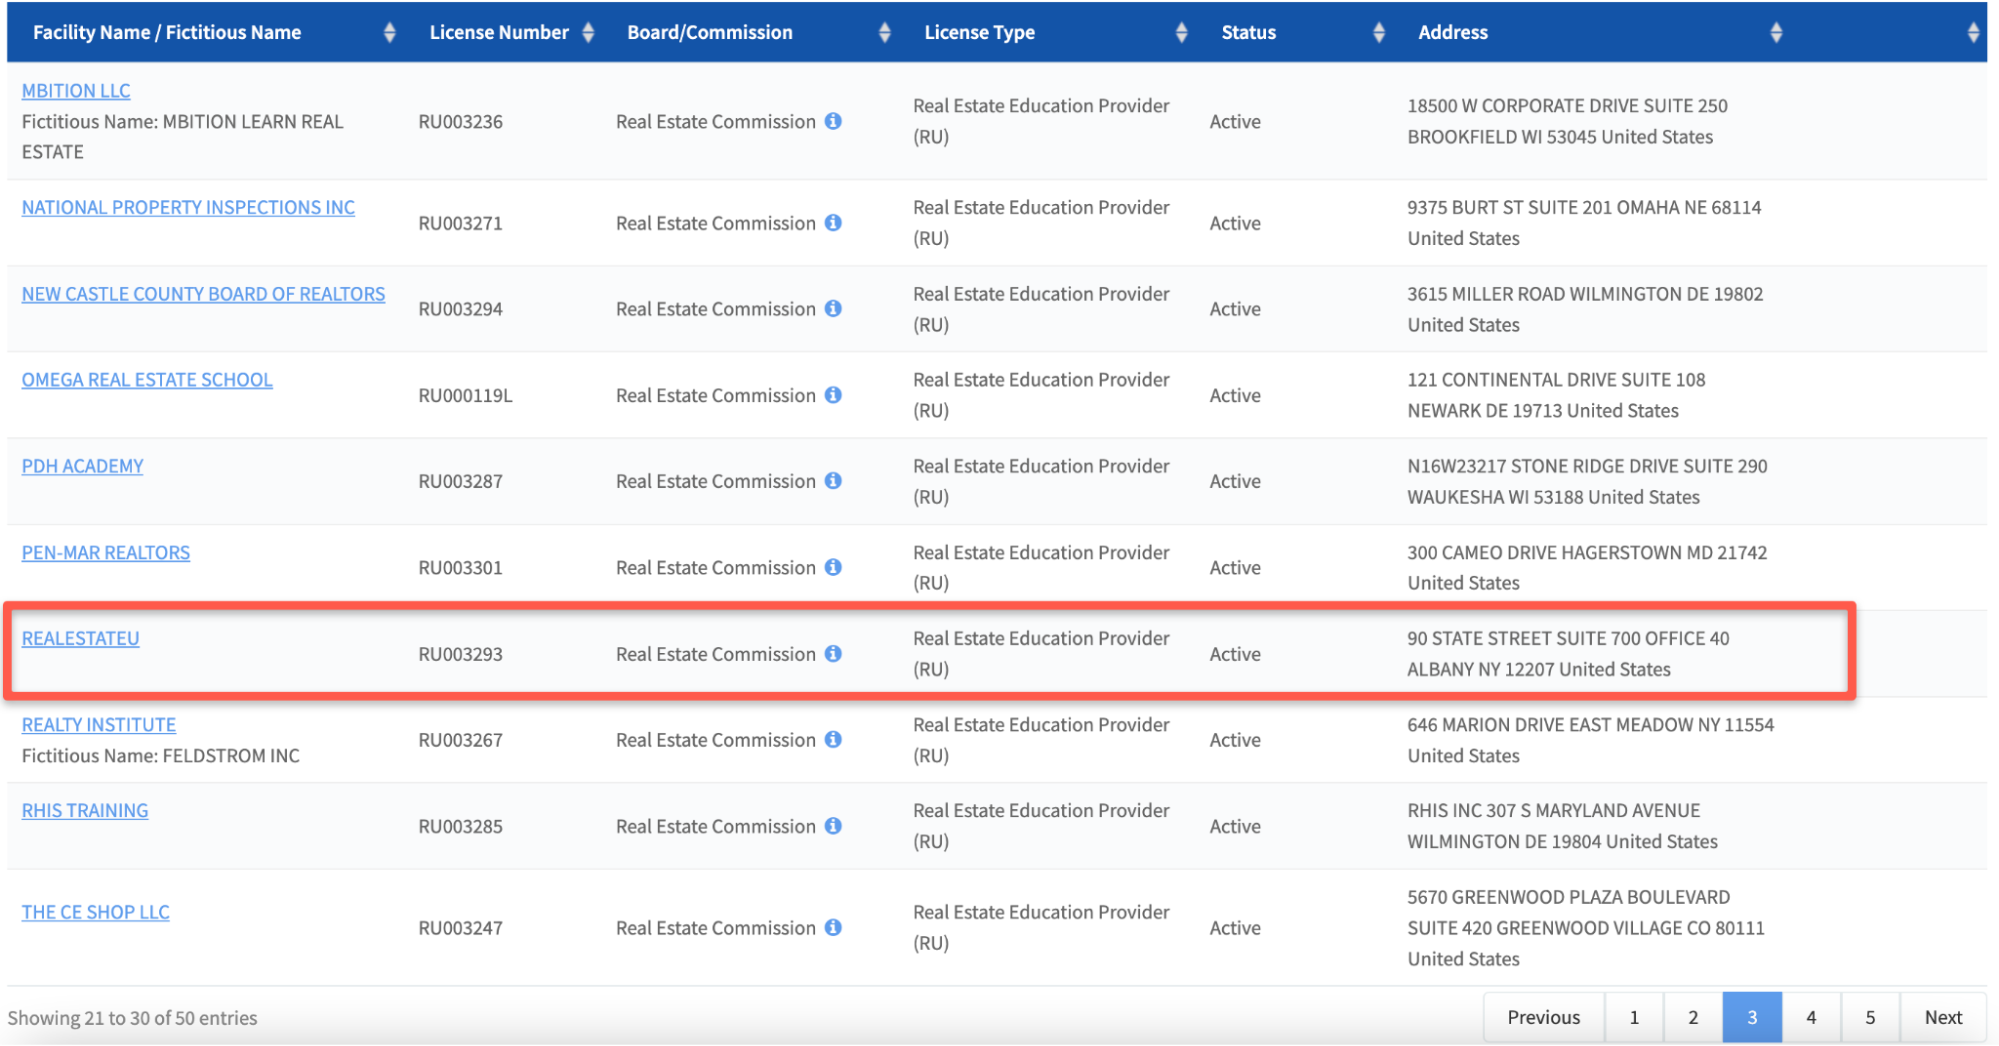Click license number RU003236
This screenshot has height=1046, width=1999.
[x=460, y=121]
